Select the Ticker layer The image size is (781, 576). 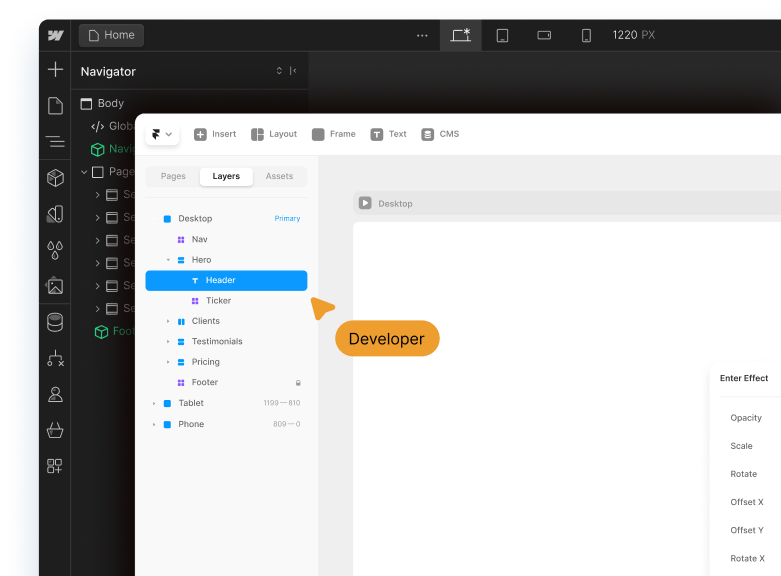point(219,301)
